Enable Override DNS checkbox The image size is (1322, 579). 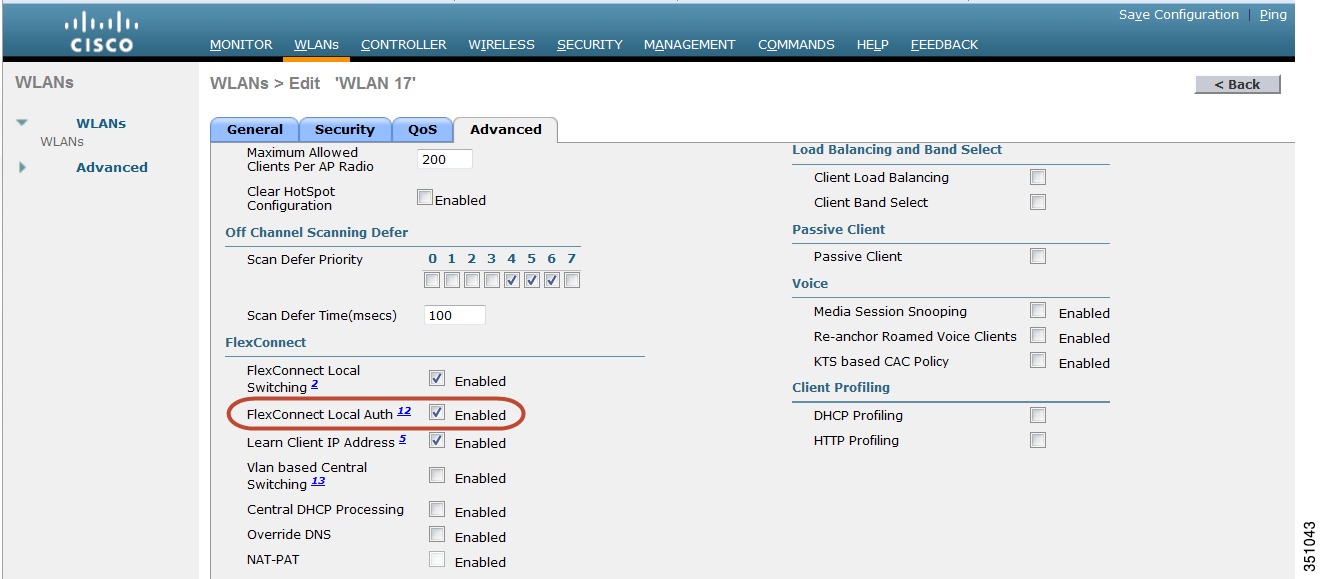(x=437, y=534)
